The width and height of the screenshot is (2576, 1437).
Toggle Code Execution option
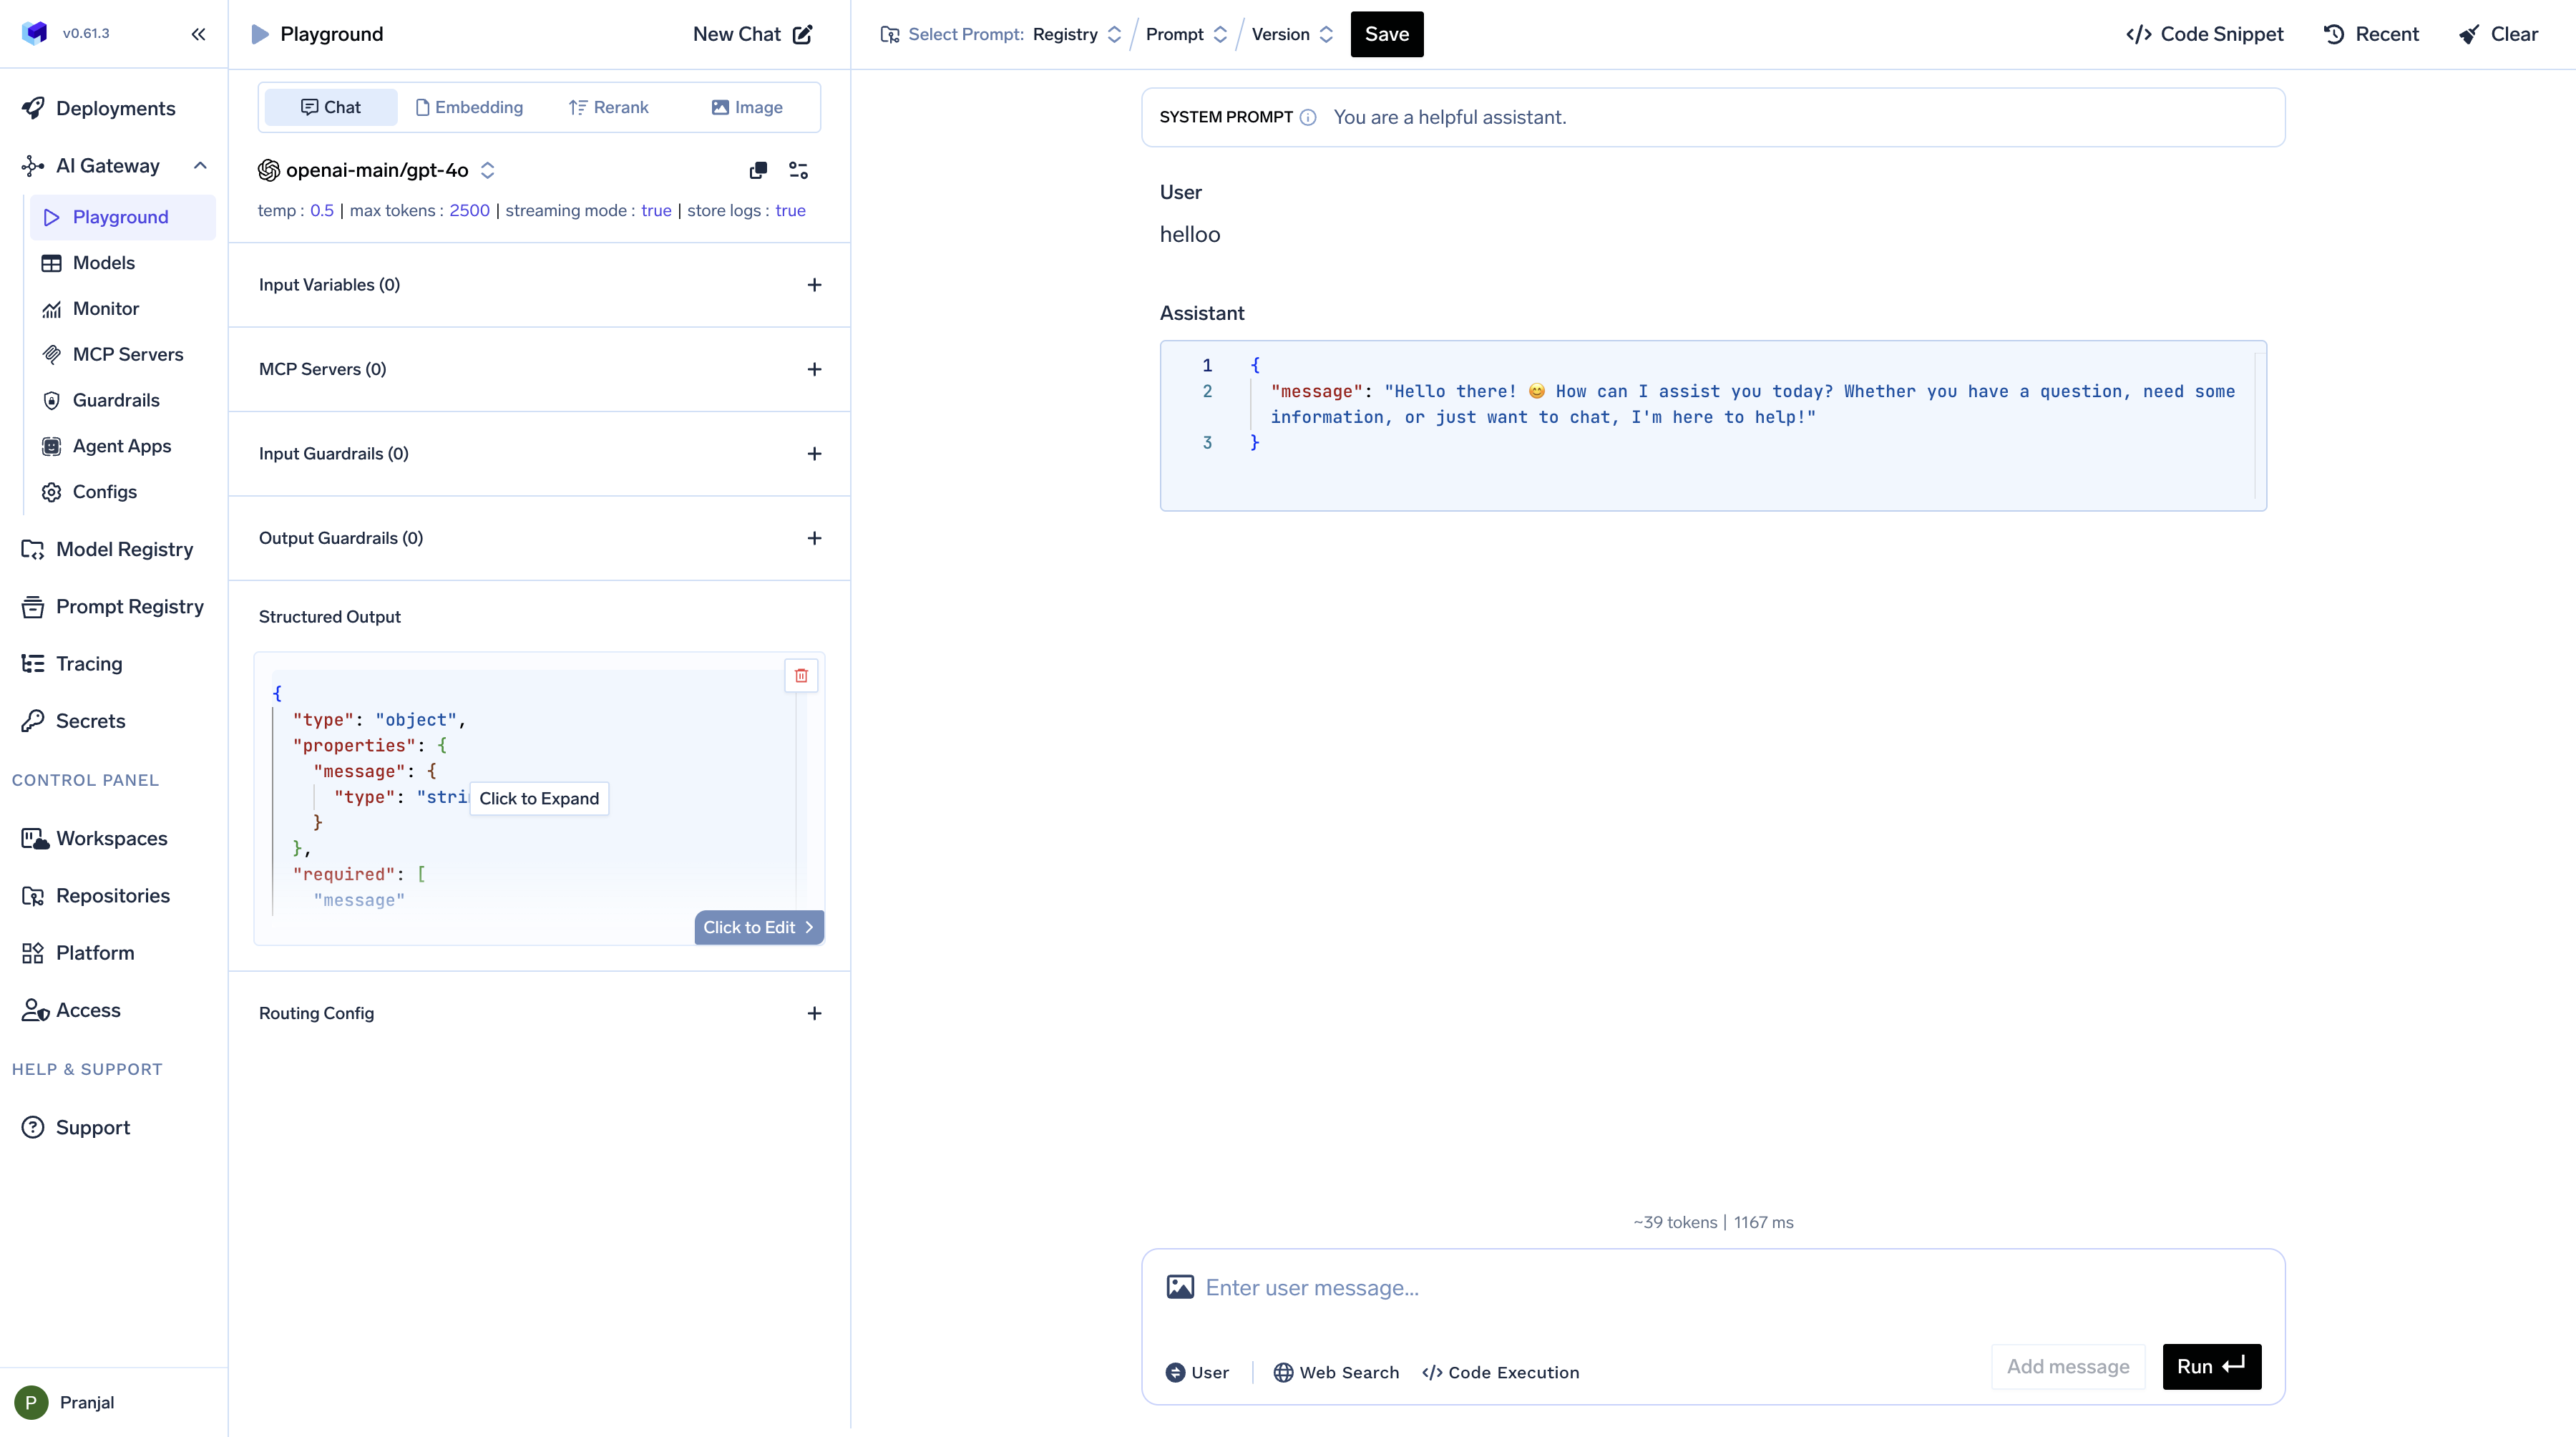pyautogui.click(x=1500, y=1372)
